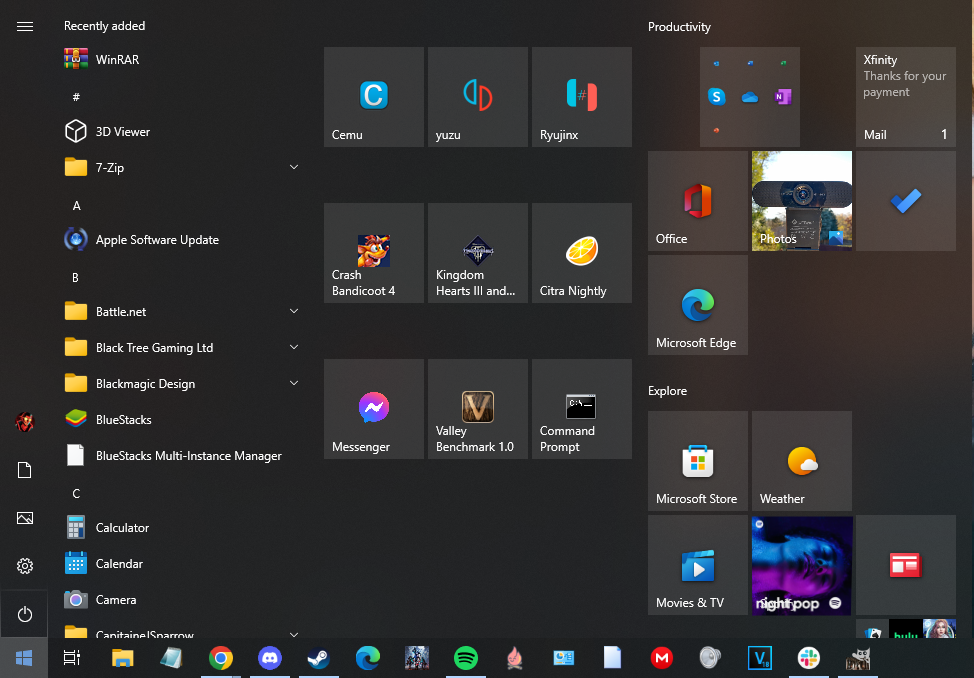
Task: Click the letter B section header
Action: 76,278
